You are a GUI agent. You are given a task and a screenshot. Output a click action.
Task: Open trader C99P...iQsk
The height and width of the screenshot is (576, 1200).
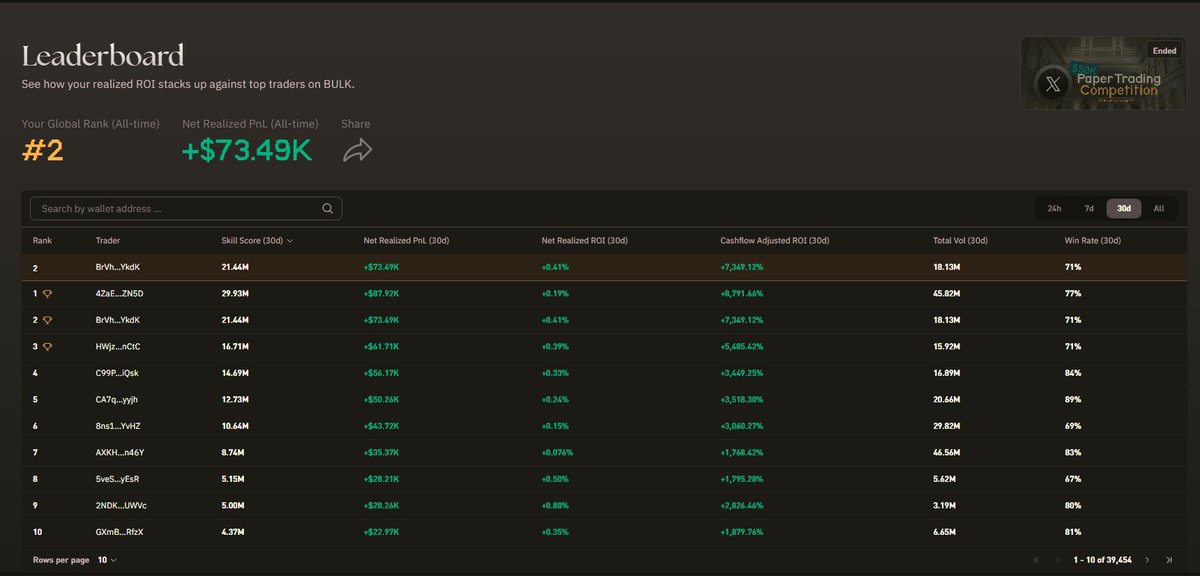pyautogui.click(x=117, y=373)
